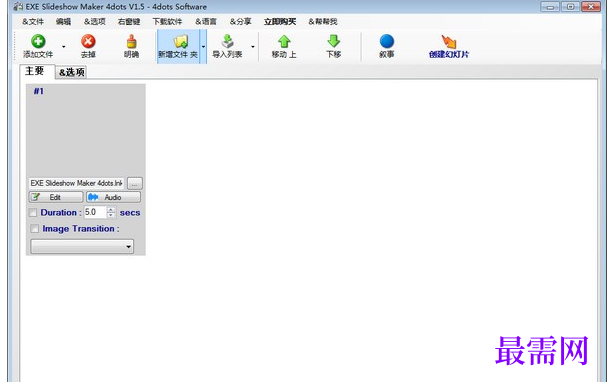Decrease the duration with the down spinner
Viewport: 607px width, 382px height.
[111, 215]
